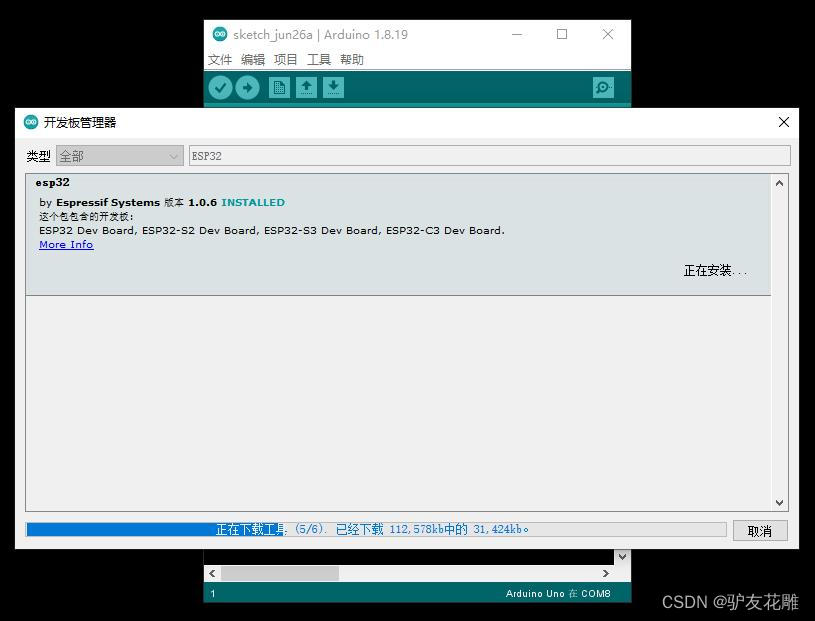This screenshot has width=815, height=621.
Task: Click the board list scroll-up arrow
Action: click(x=779, y=183)
